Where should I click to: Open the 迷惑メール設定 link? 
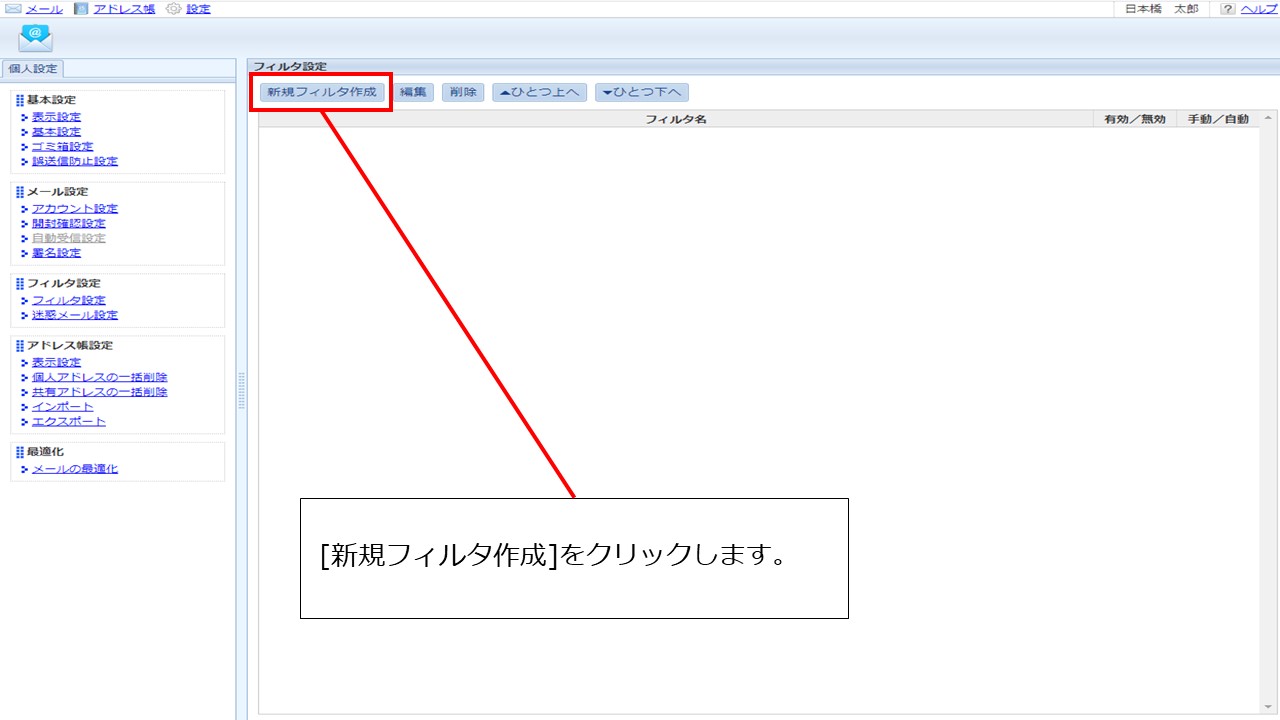(75, 316)
